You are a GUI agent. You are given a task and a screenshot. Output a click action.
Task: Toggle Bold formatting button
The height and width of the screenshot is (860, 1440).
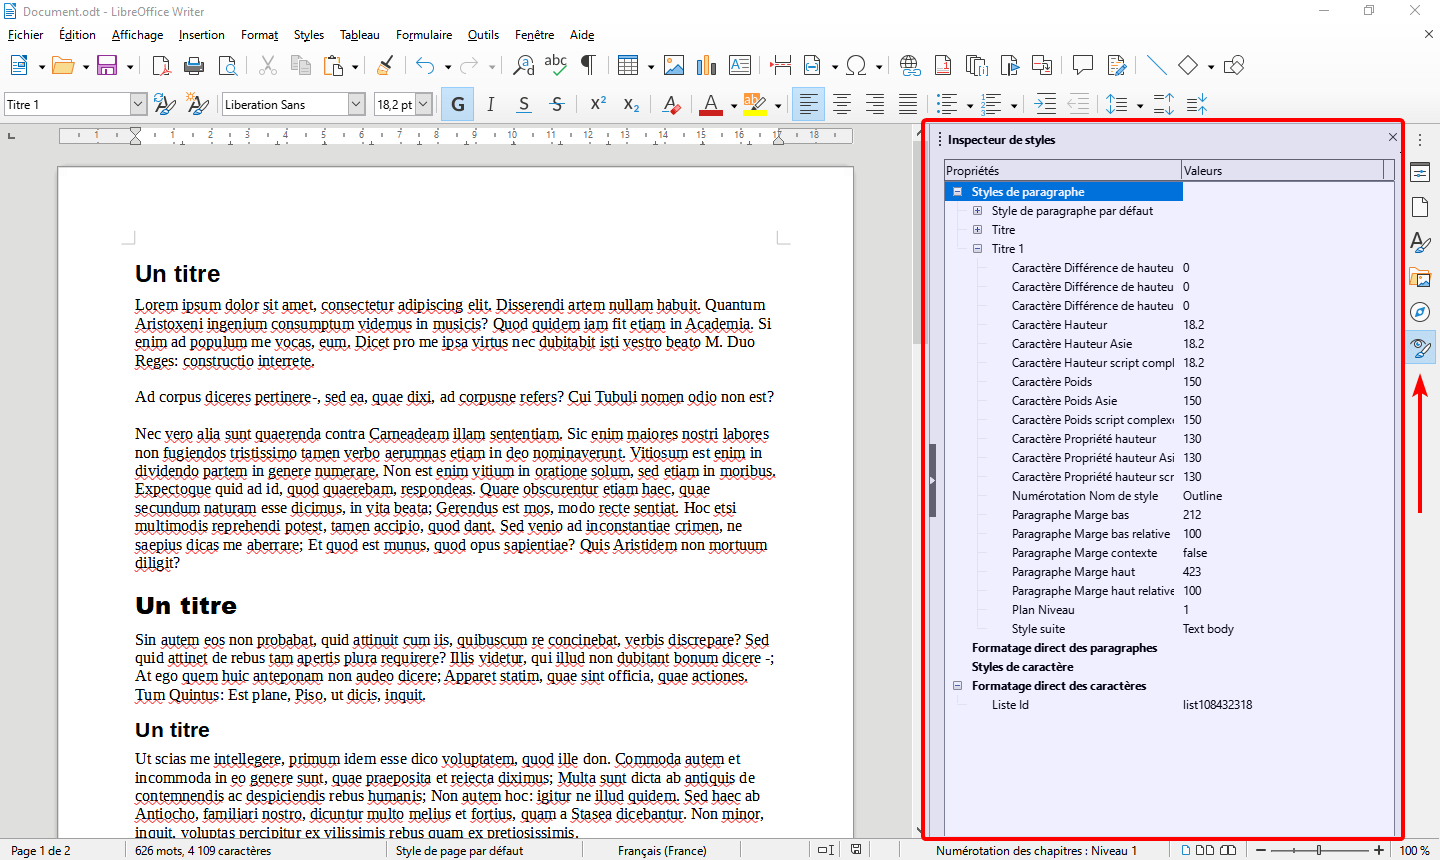(457, 104)
